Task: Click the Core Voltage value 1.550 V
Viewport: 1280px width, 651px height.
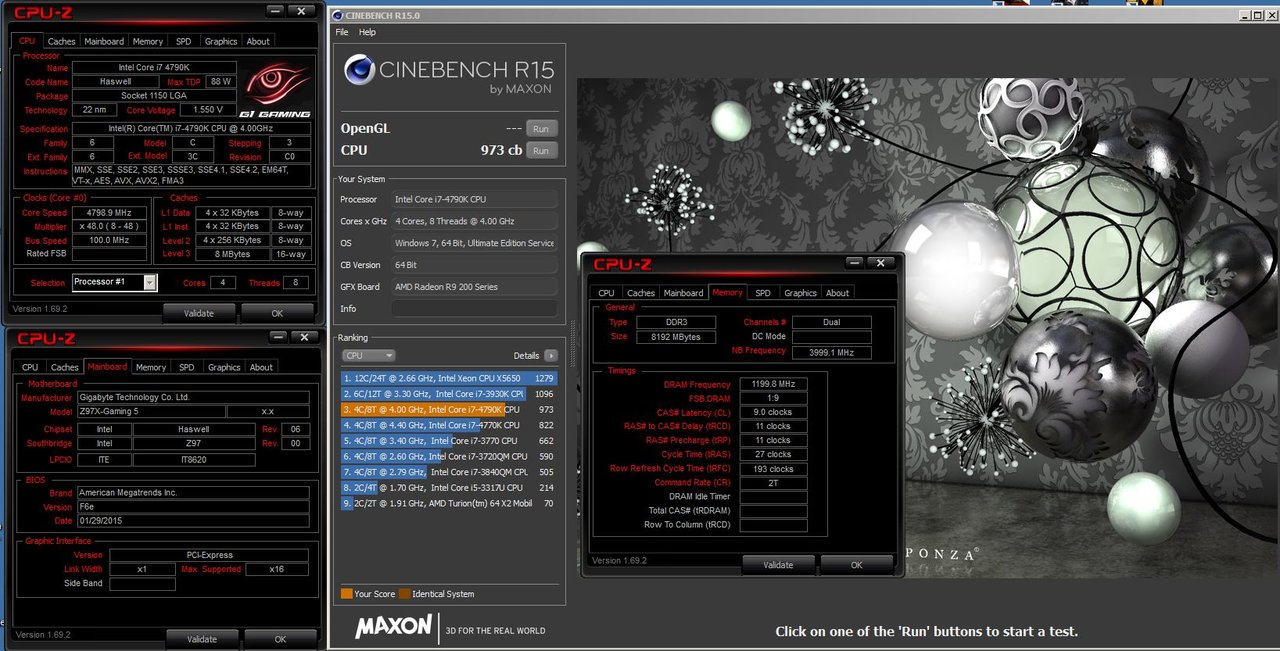Action: (209, 110)
